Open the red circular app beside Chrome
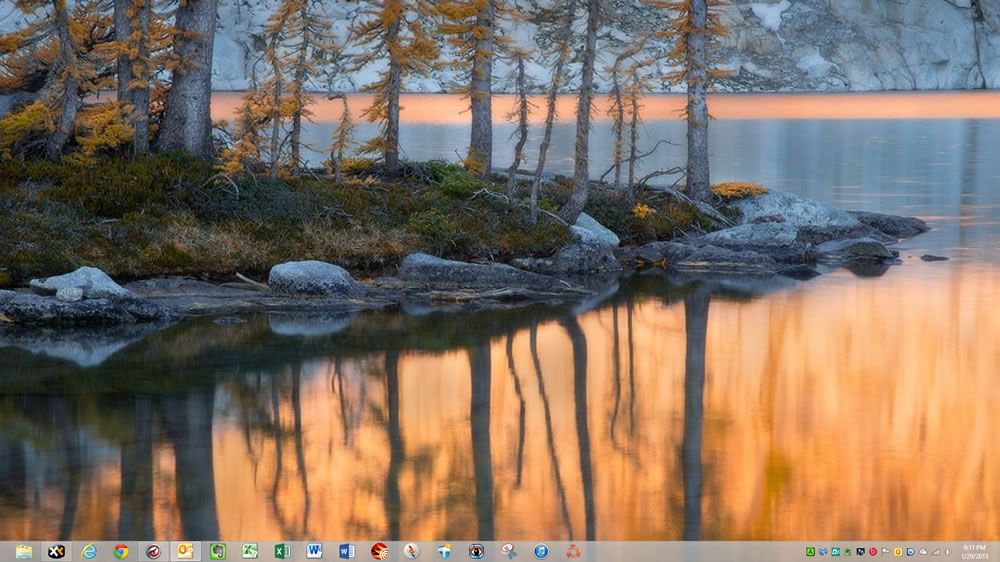This screenshot has width=1000, height=562. coord(153,551)
